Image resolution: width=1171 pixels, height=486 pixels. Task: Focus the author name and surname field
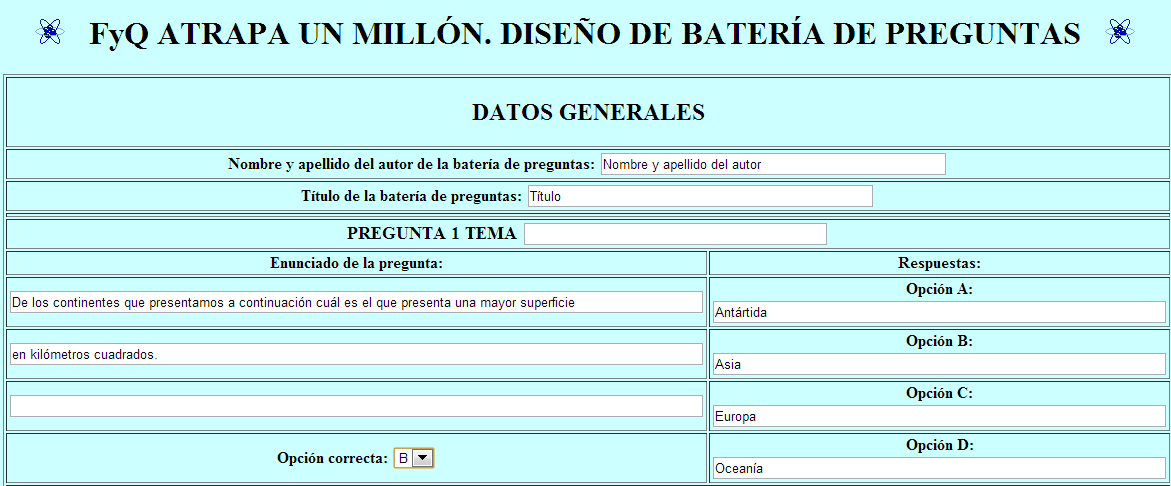click(x=772, y=165)
